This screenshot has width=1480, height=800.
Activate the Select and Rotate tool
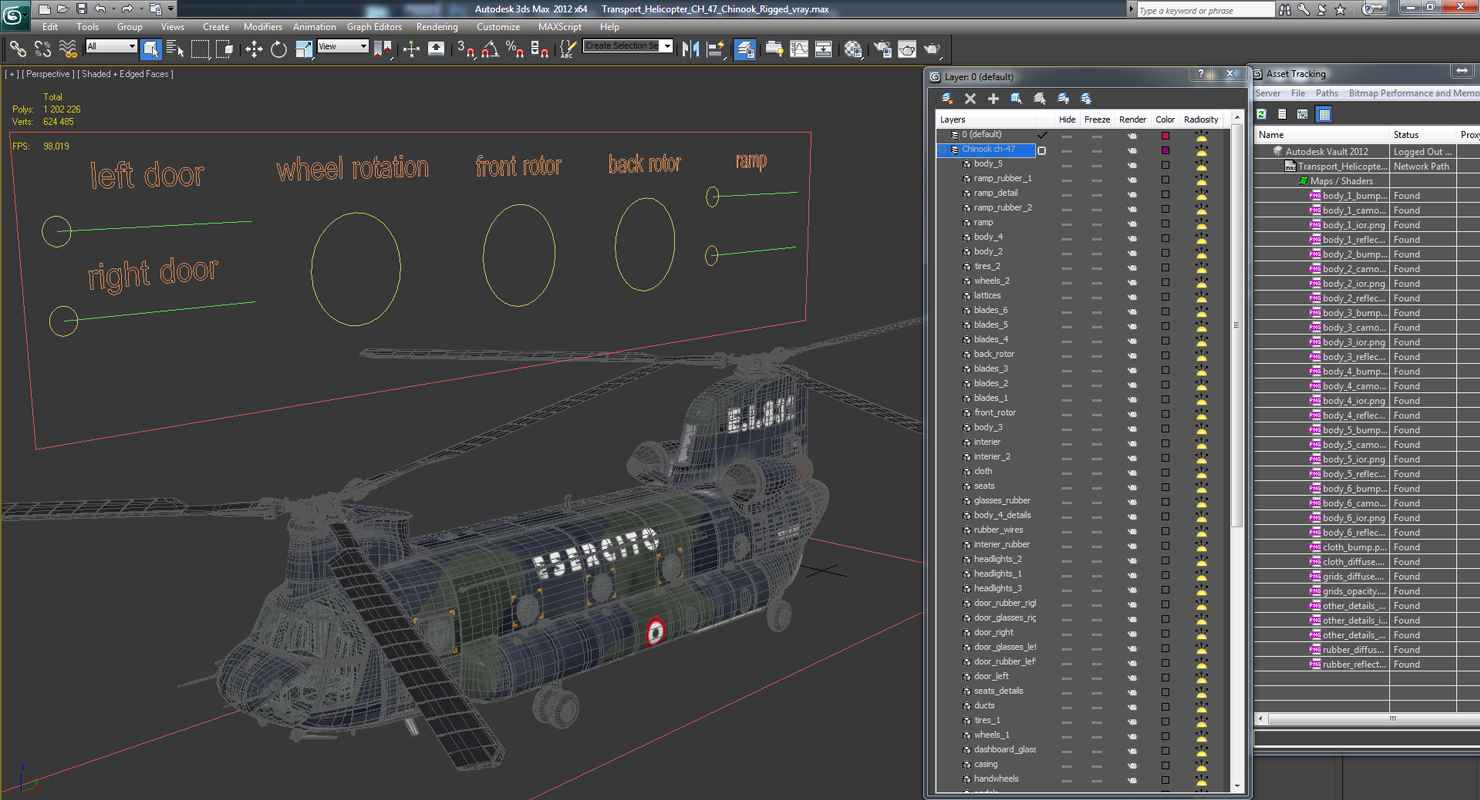click(279, 48)
